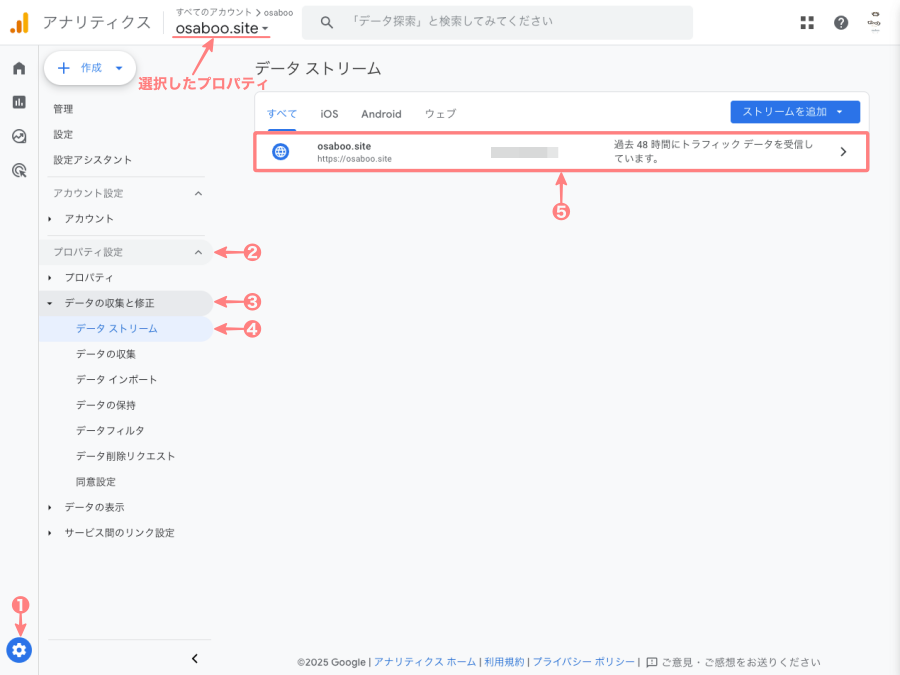This screenshot has width=900, height=675.
Task: Select データの収集 menu item
Action: 106,354
